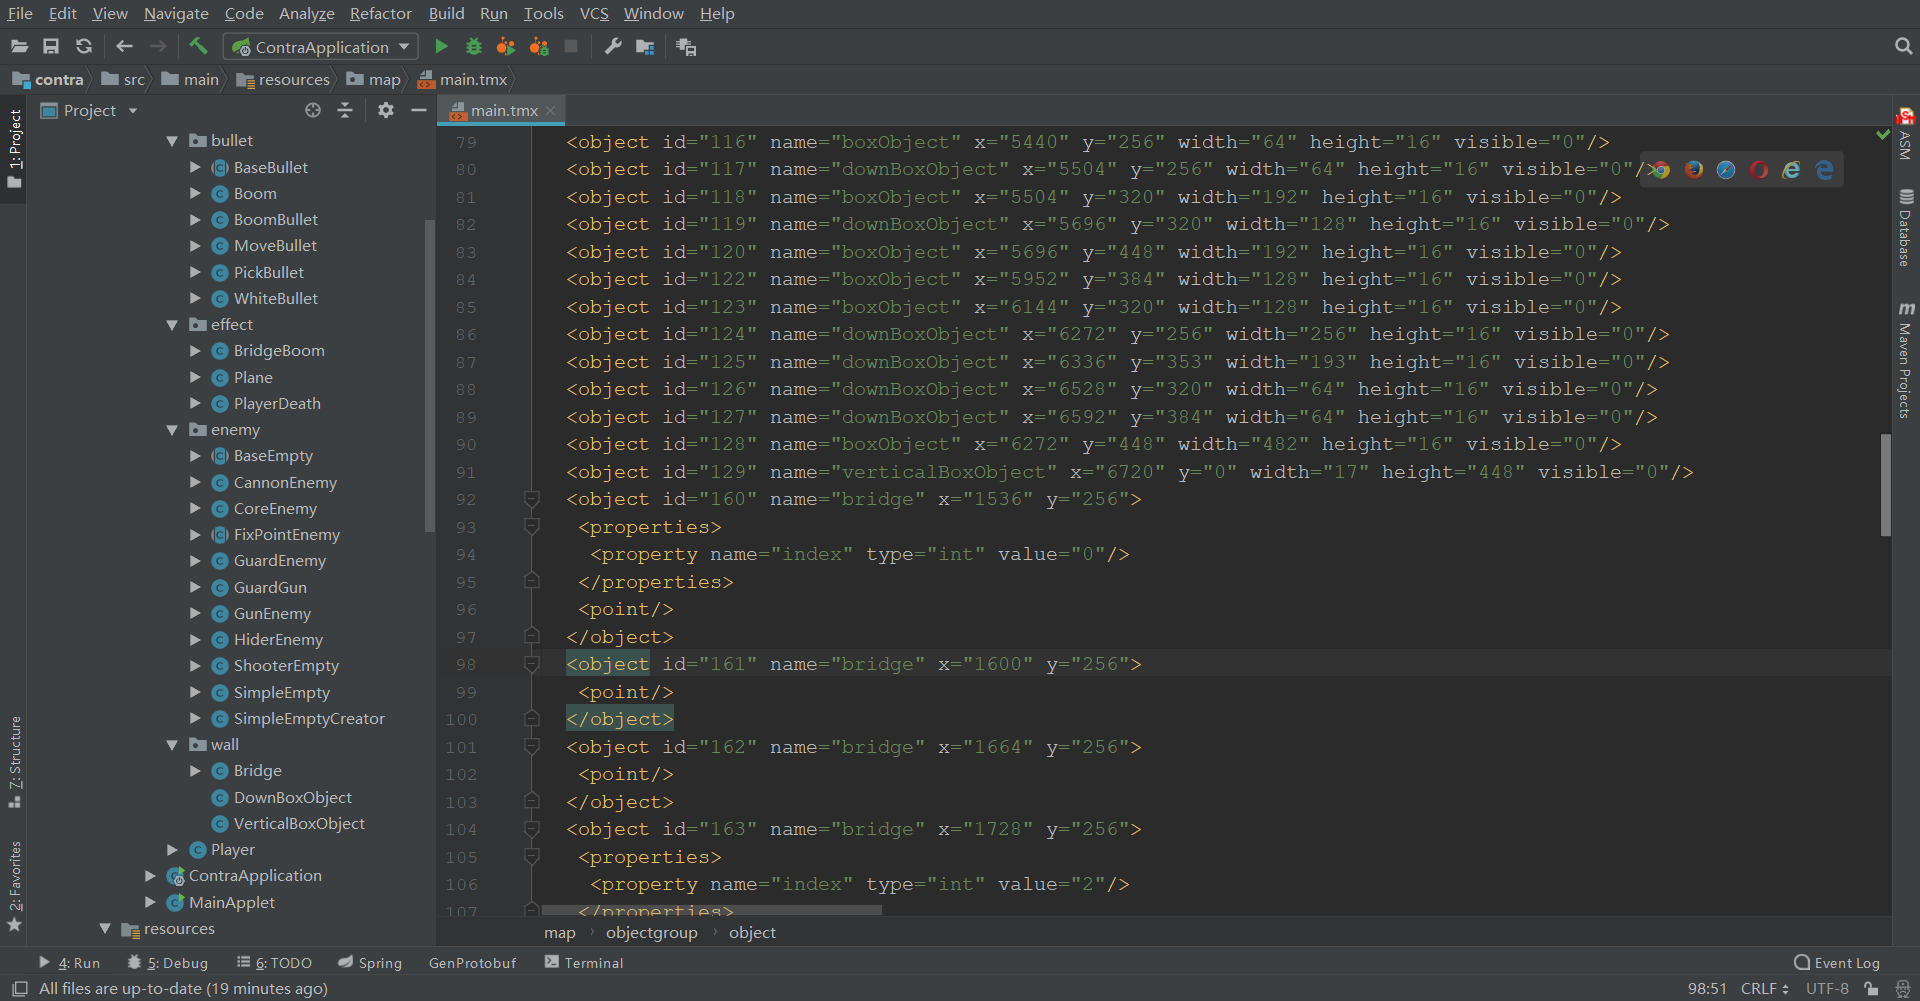1920x1001 pixels.
Task: Change UTF-8 file encoding in status bar
Action: coord(1827,989)
